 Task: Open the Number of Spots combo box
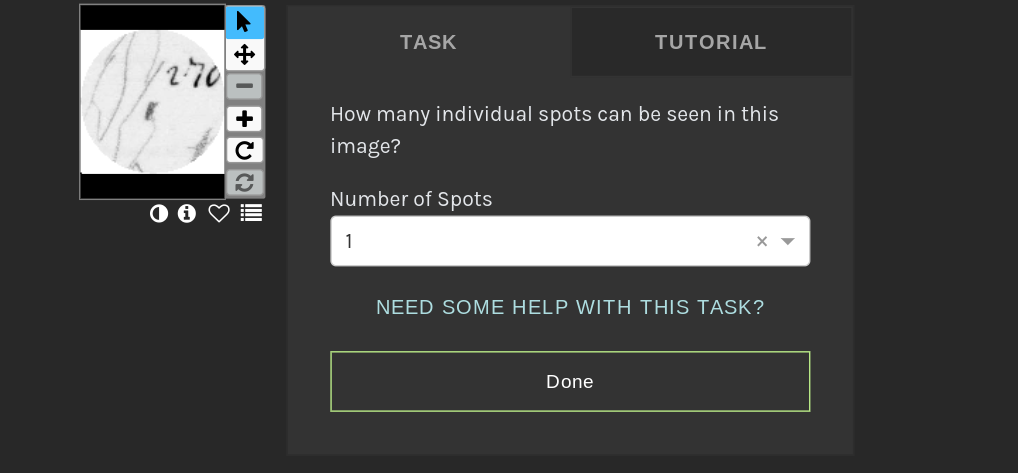pos(570,241)
